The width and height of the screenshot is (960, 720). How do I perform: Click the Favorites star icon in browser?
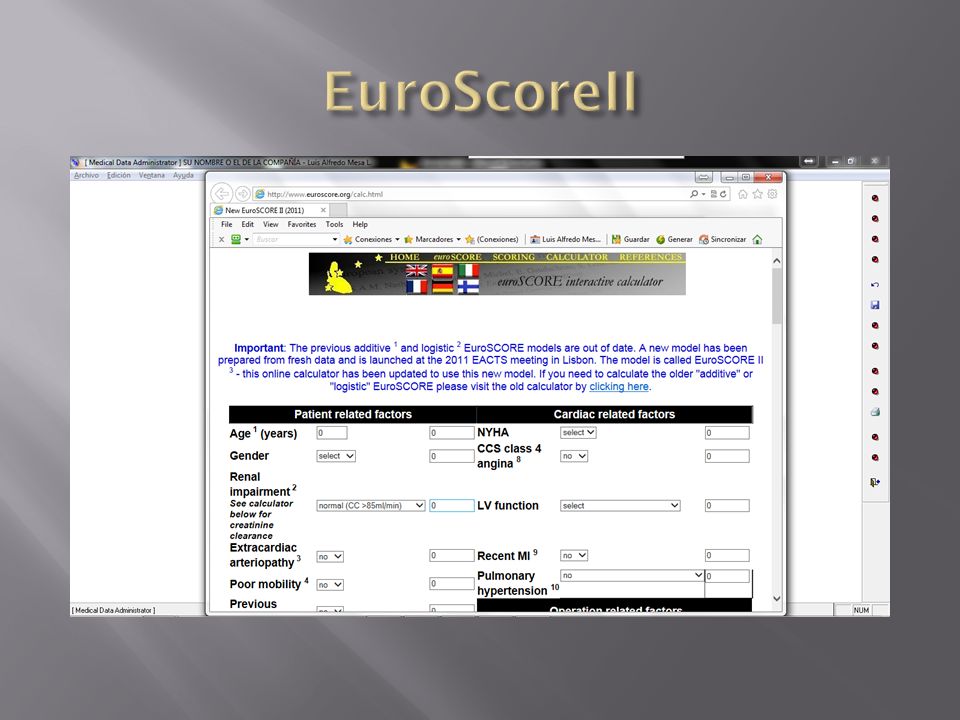tap(757, 194)
